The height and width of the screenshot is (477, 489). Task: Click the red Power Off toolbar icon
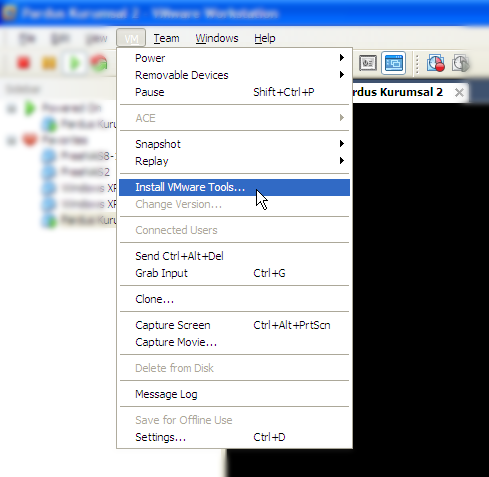coord(23,63)
